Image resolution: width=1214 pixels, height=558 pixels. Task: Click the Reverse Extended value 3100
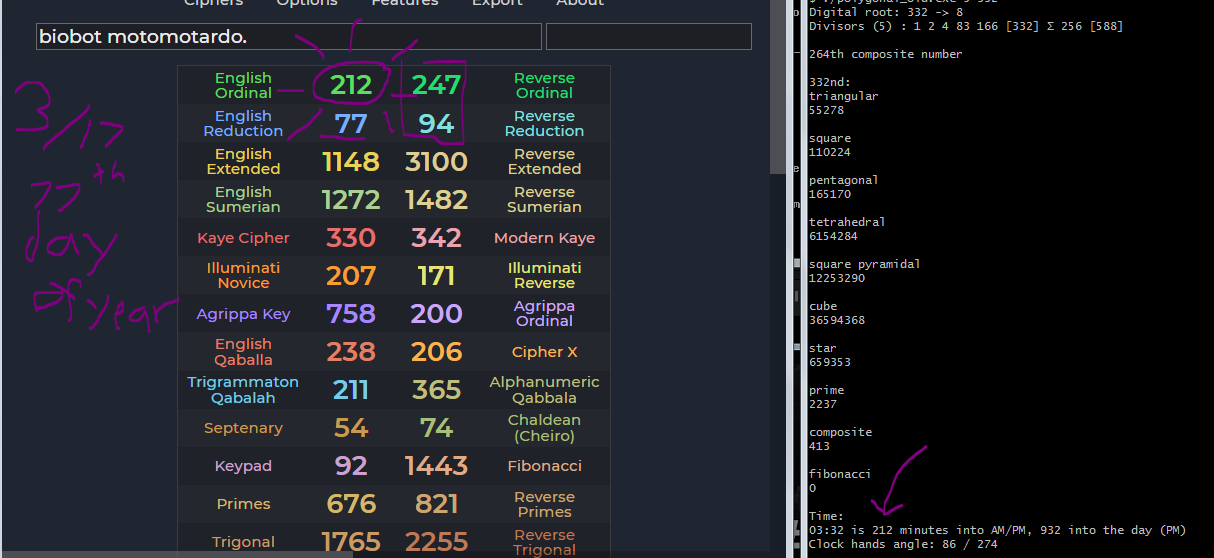pyautogui.click(x=436, y=161)
